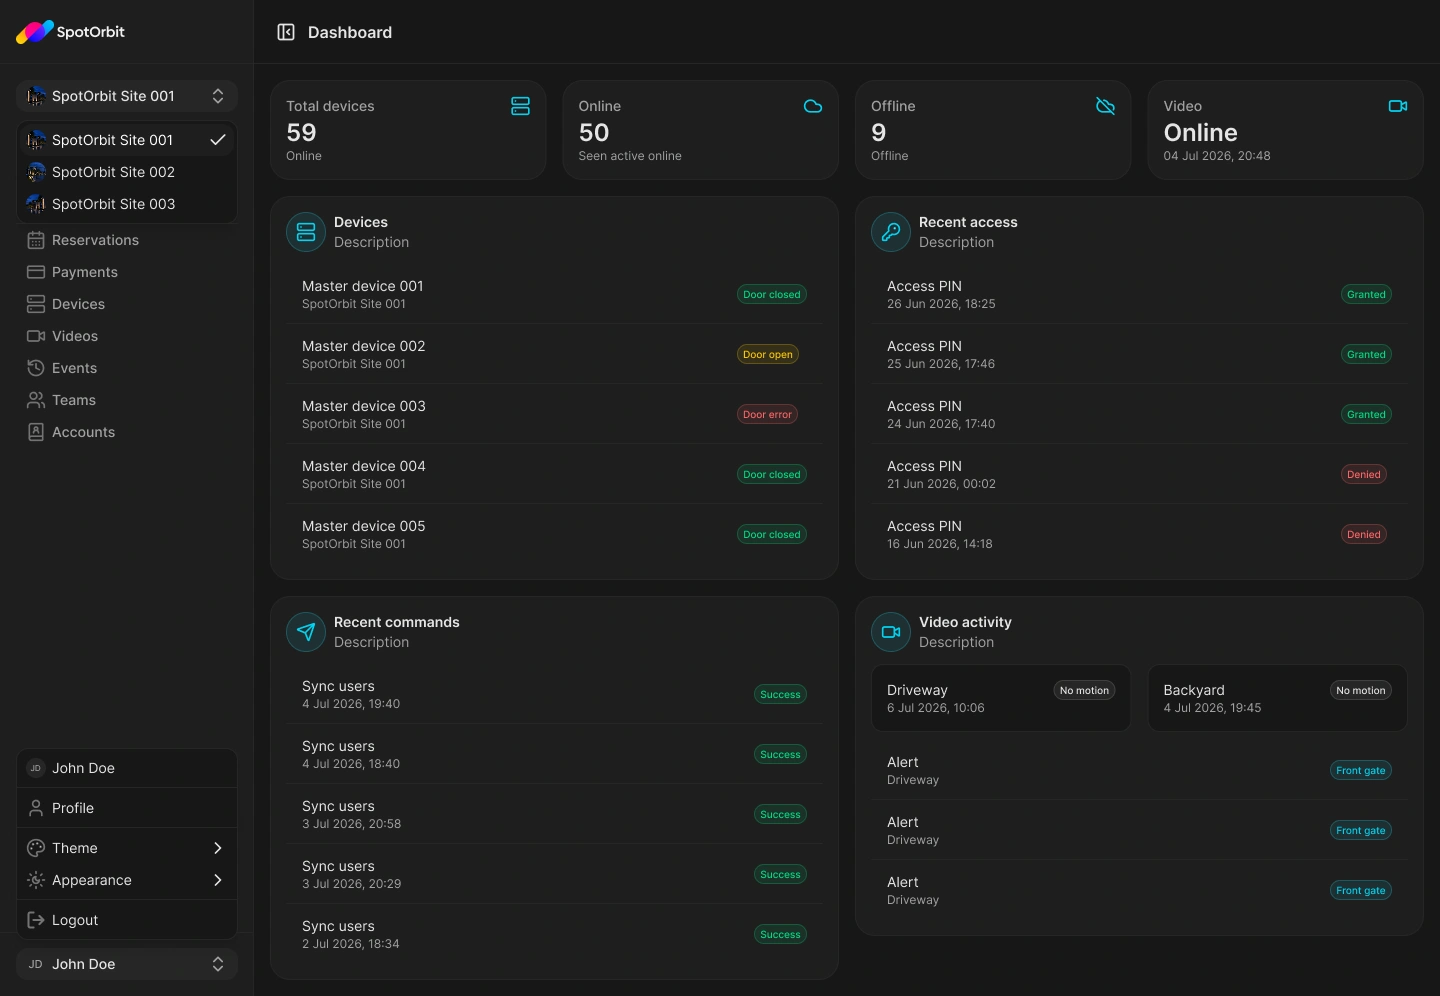Open the Driveway camera card
Image resolution: width=1440 pixels, height=996 pixels.
tap(1001, 698)
